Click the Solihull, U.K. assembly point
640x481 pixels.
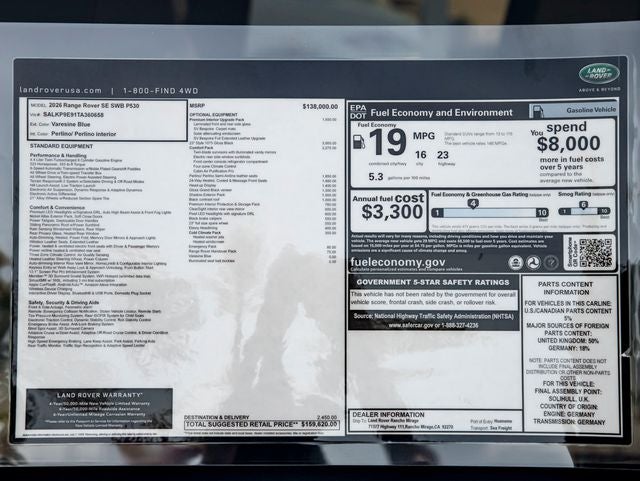(x=568, y=399)
